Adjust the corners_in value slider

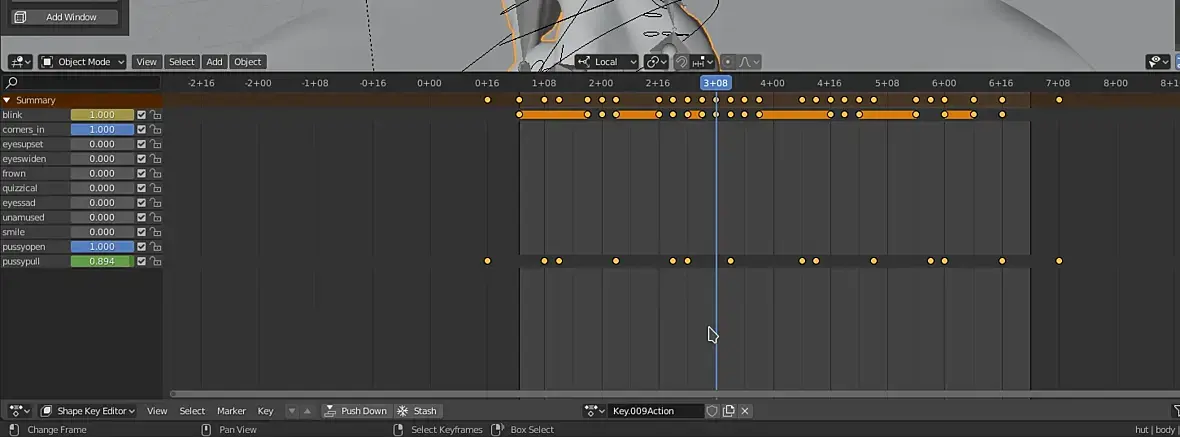(x=102, y=129)
